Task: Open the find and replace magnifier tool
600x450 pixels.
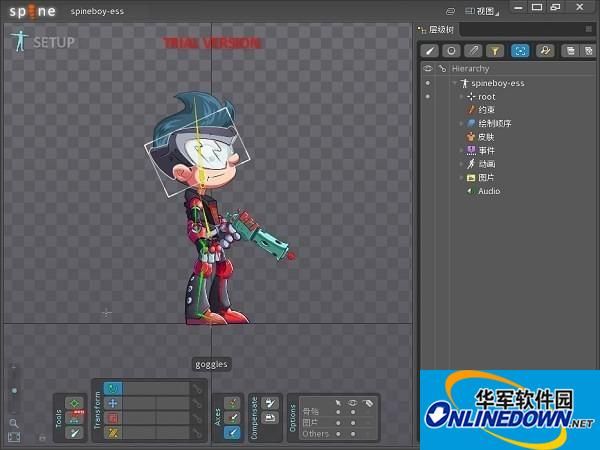Action: tap(545, 51)
